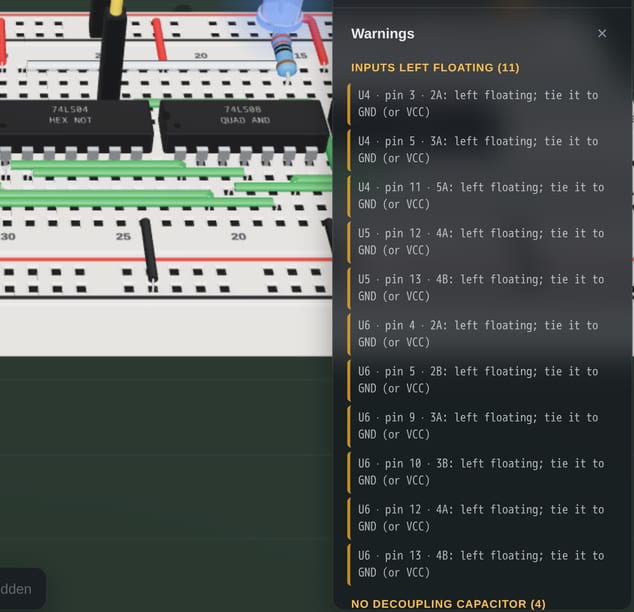Viewport: 634px width, 612px height.
Task: Select the resistor below the LED
Action: coord(285,55)
